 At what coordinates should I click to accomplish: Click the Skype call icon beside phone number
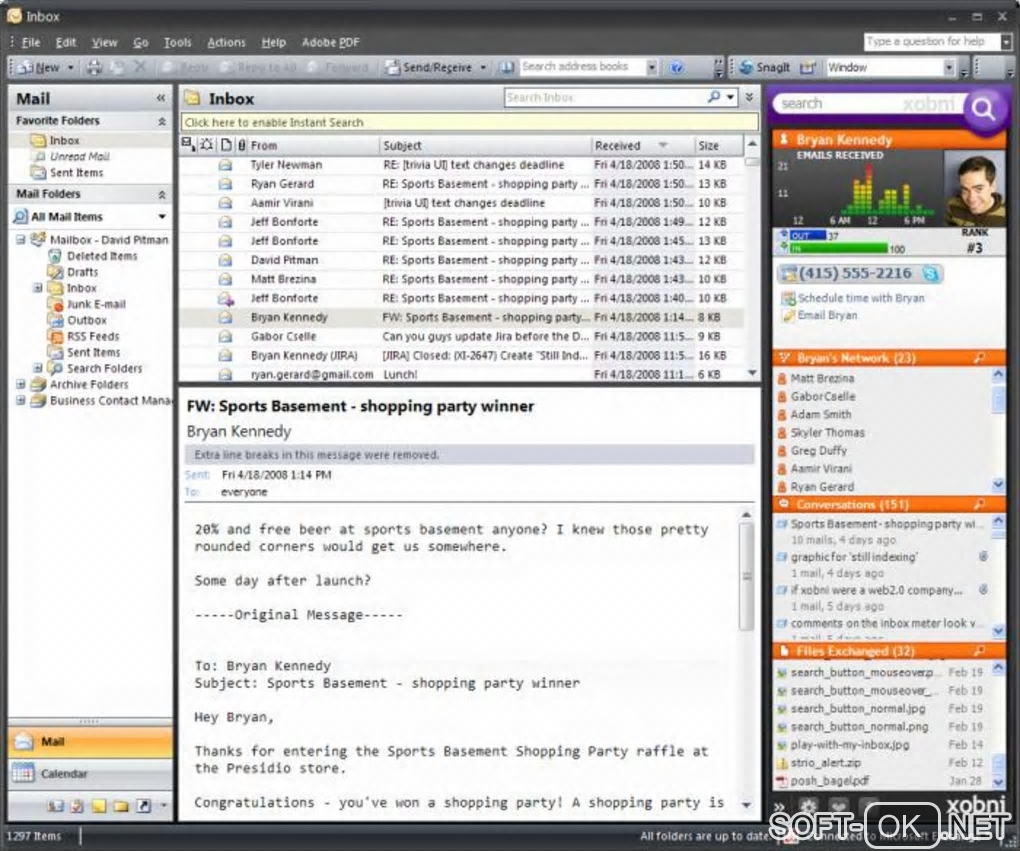[931, 274]
